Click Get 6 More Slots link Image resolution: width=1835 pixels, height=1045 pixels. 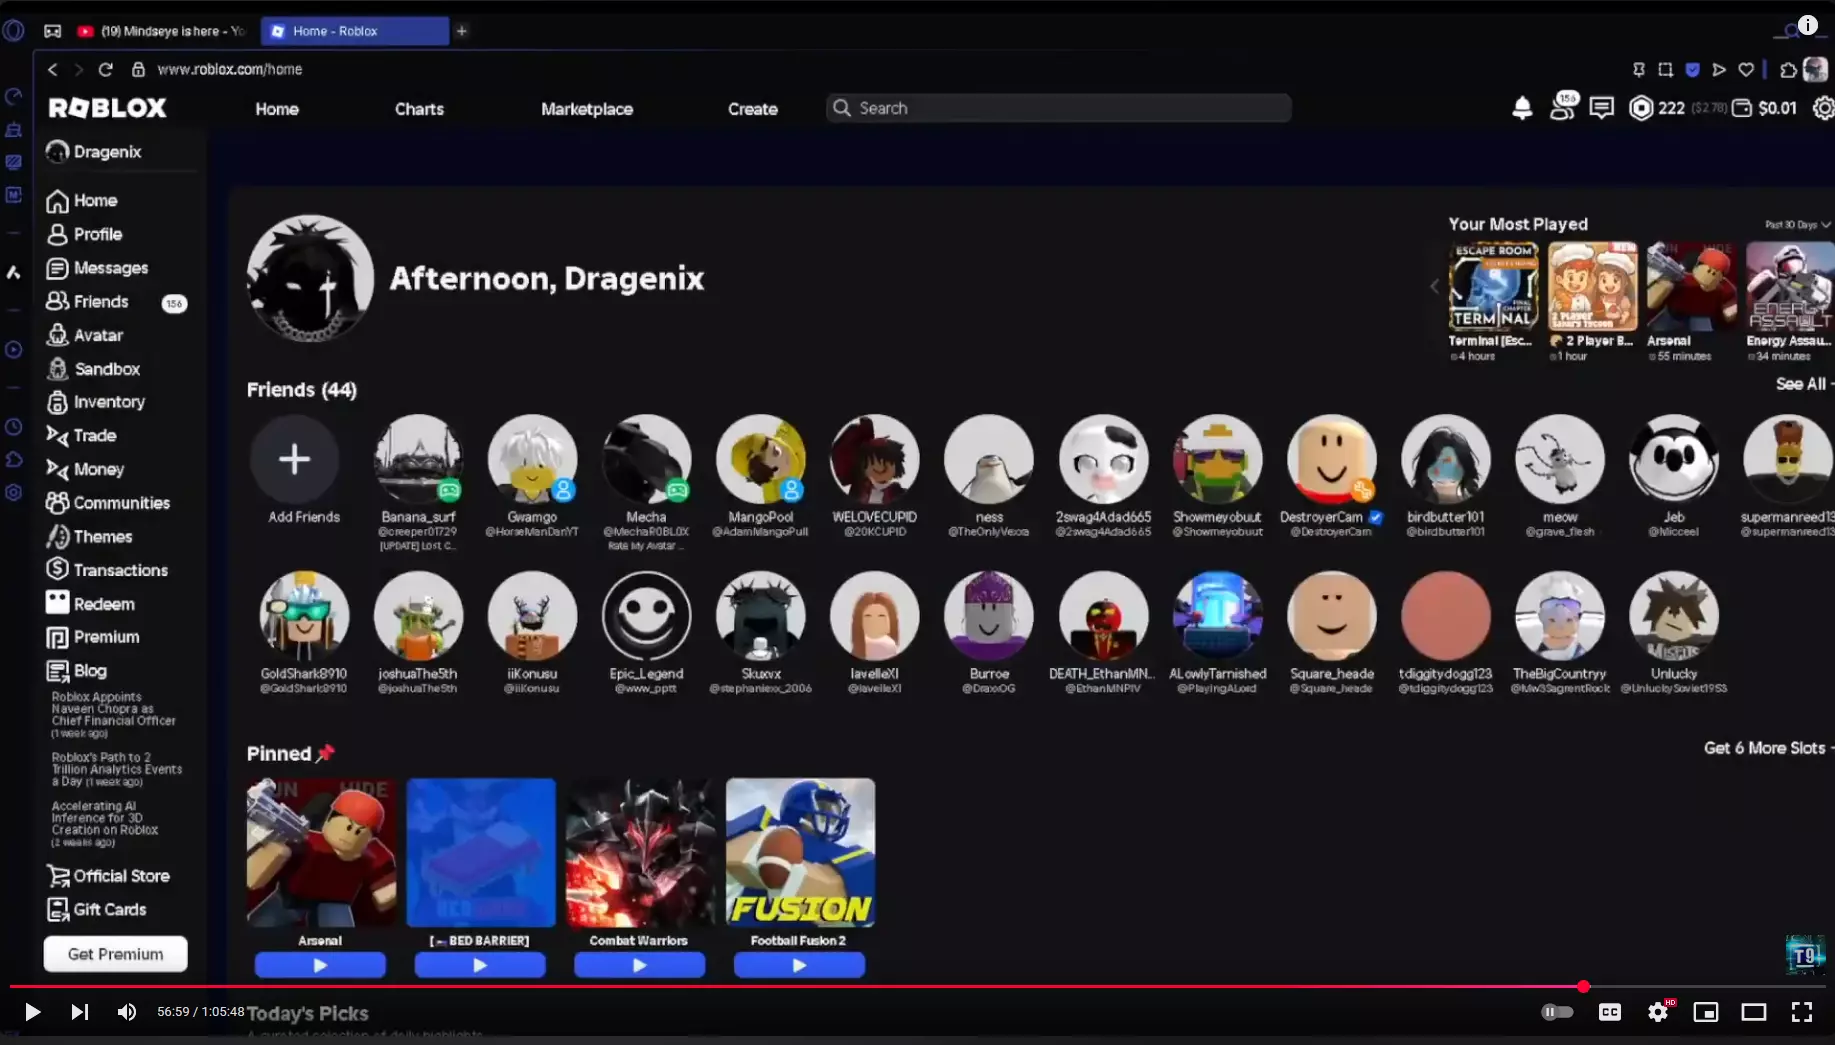point(1768,748)
